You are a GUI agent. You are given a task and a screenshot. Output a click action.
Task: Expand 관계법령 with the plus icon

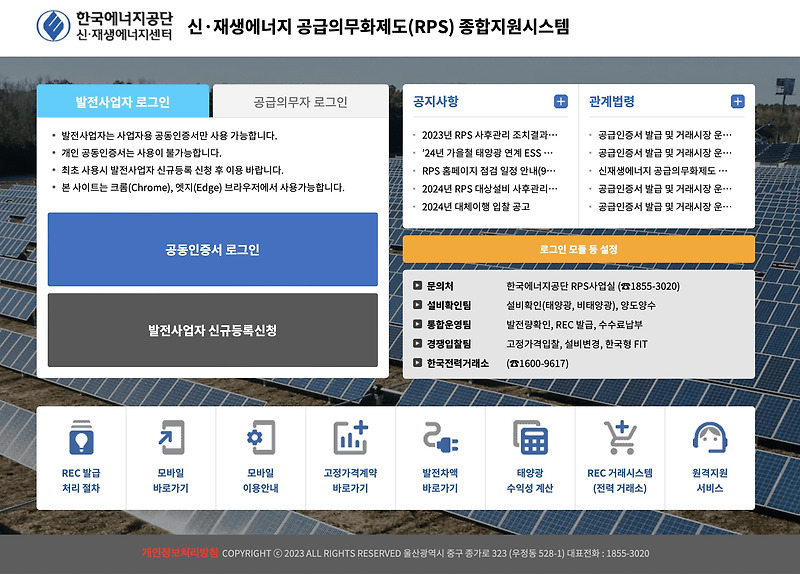pyautogui.click(x=737, y=102)
